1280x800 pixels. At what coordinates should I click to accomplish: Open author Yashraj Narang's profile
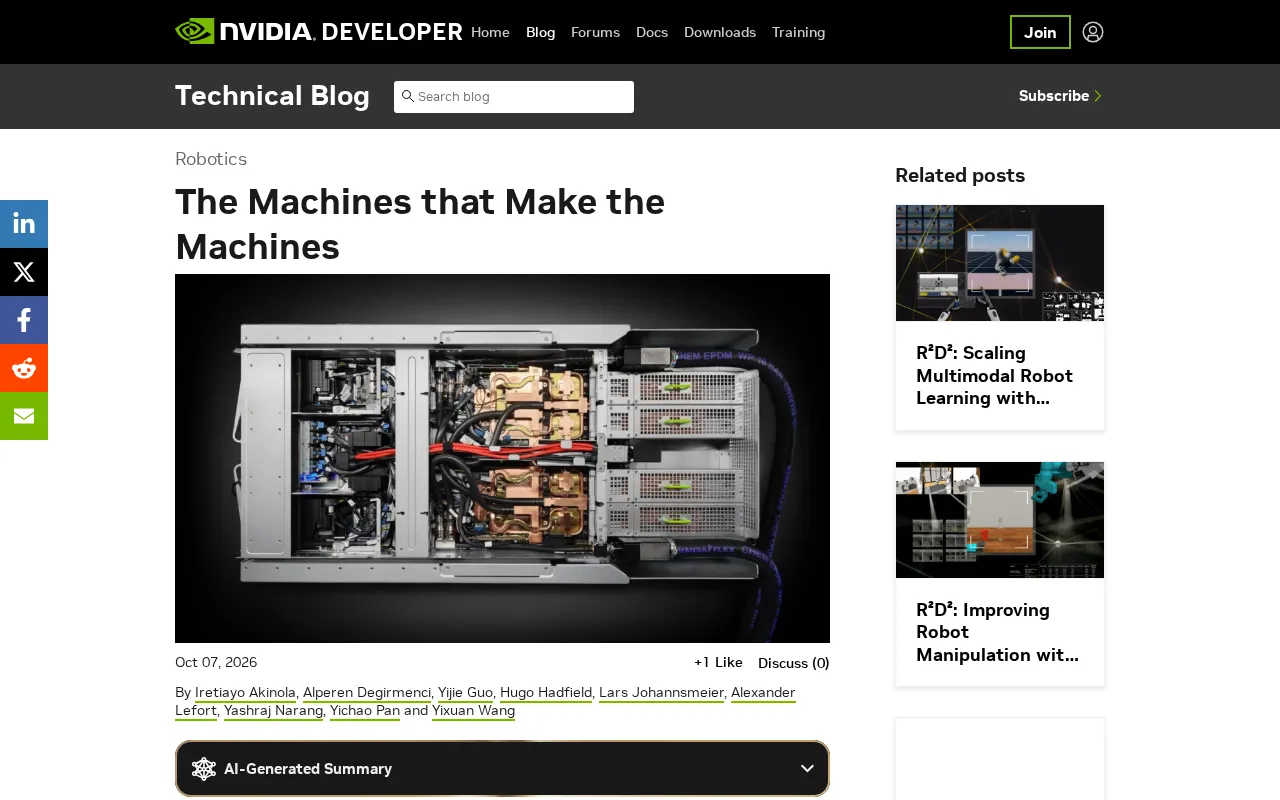click(x=273, y=710)
